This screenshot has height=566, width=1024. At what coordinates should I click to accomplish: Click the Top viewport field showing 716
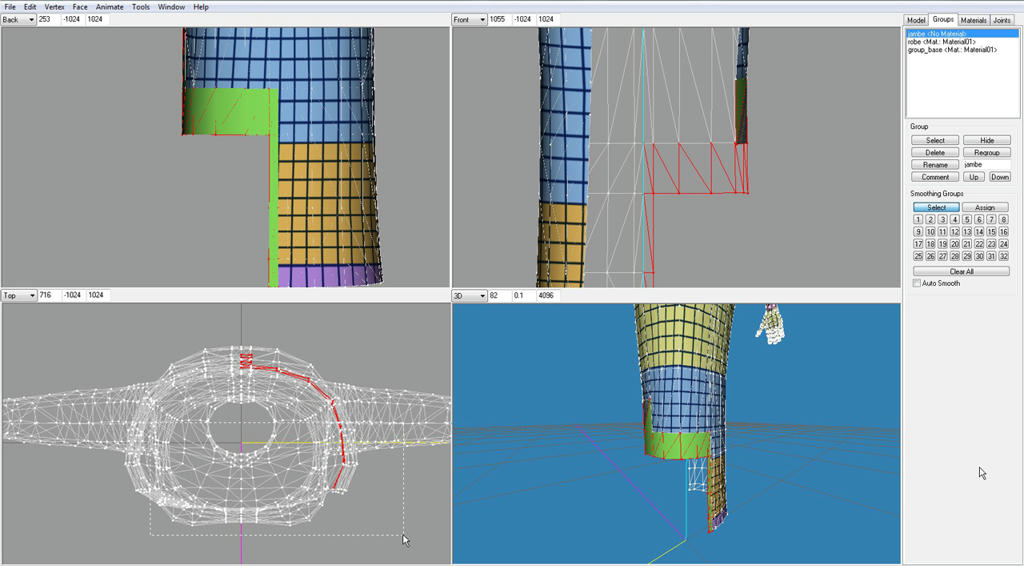(x=48, y=296)
